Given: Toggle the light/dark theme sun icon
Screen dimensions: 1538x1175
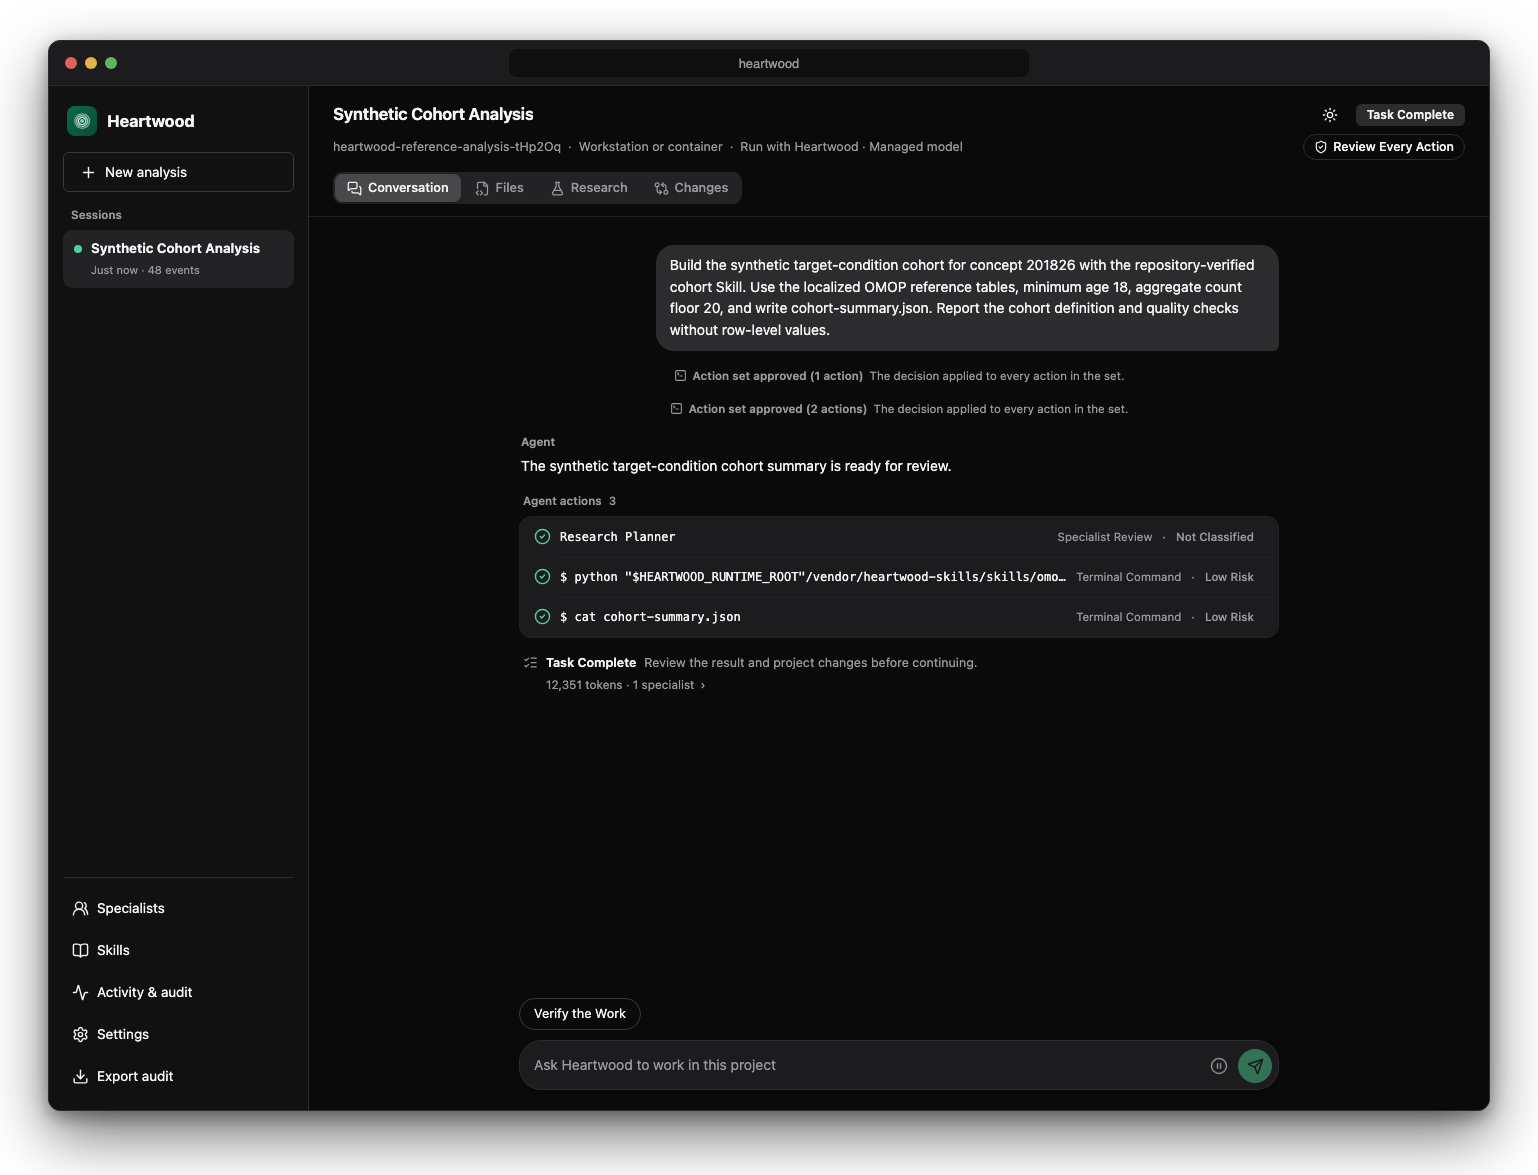Looking at the screenshot, I should click(1330, 115).
